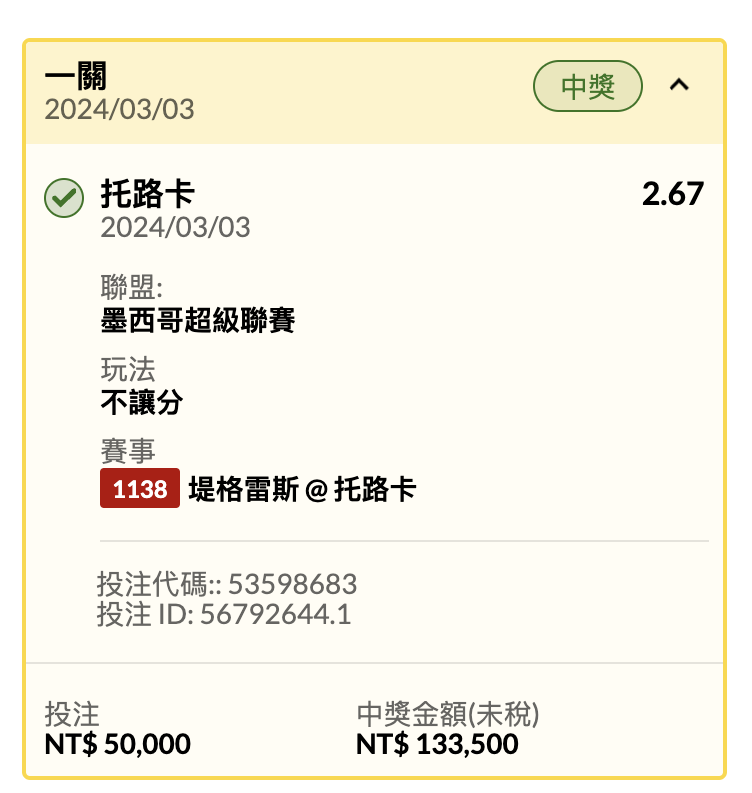The image size is (752, 793).
Task: Click the 一關 bet type heading
Action: click(x=76, y=76)
